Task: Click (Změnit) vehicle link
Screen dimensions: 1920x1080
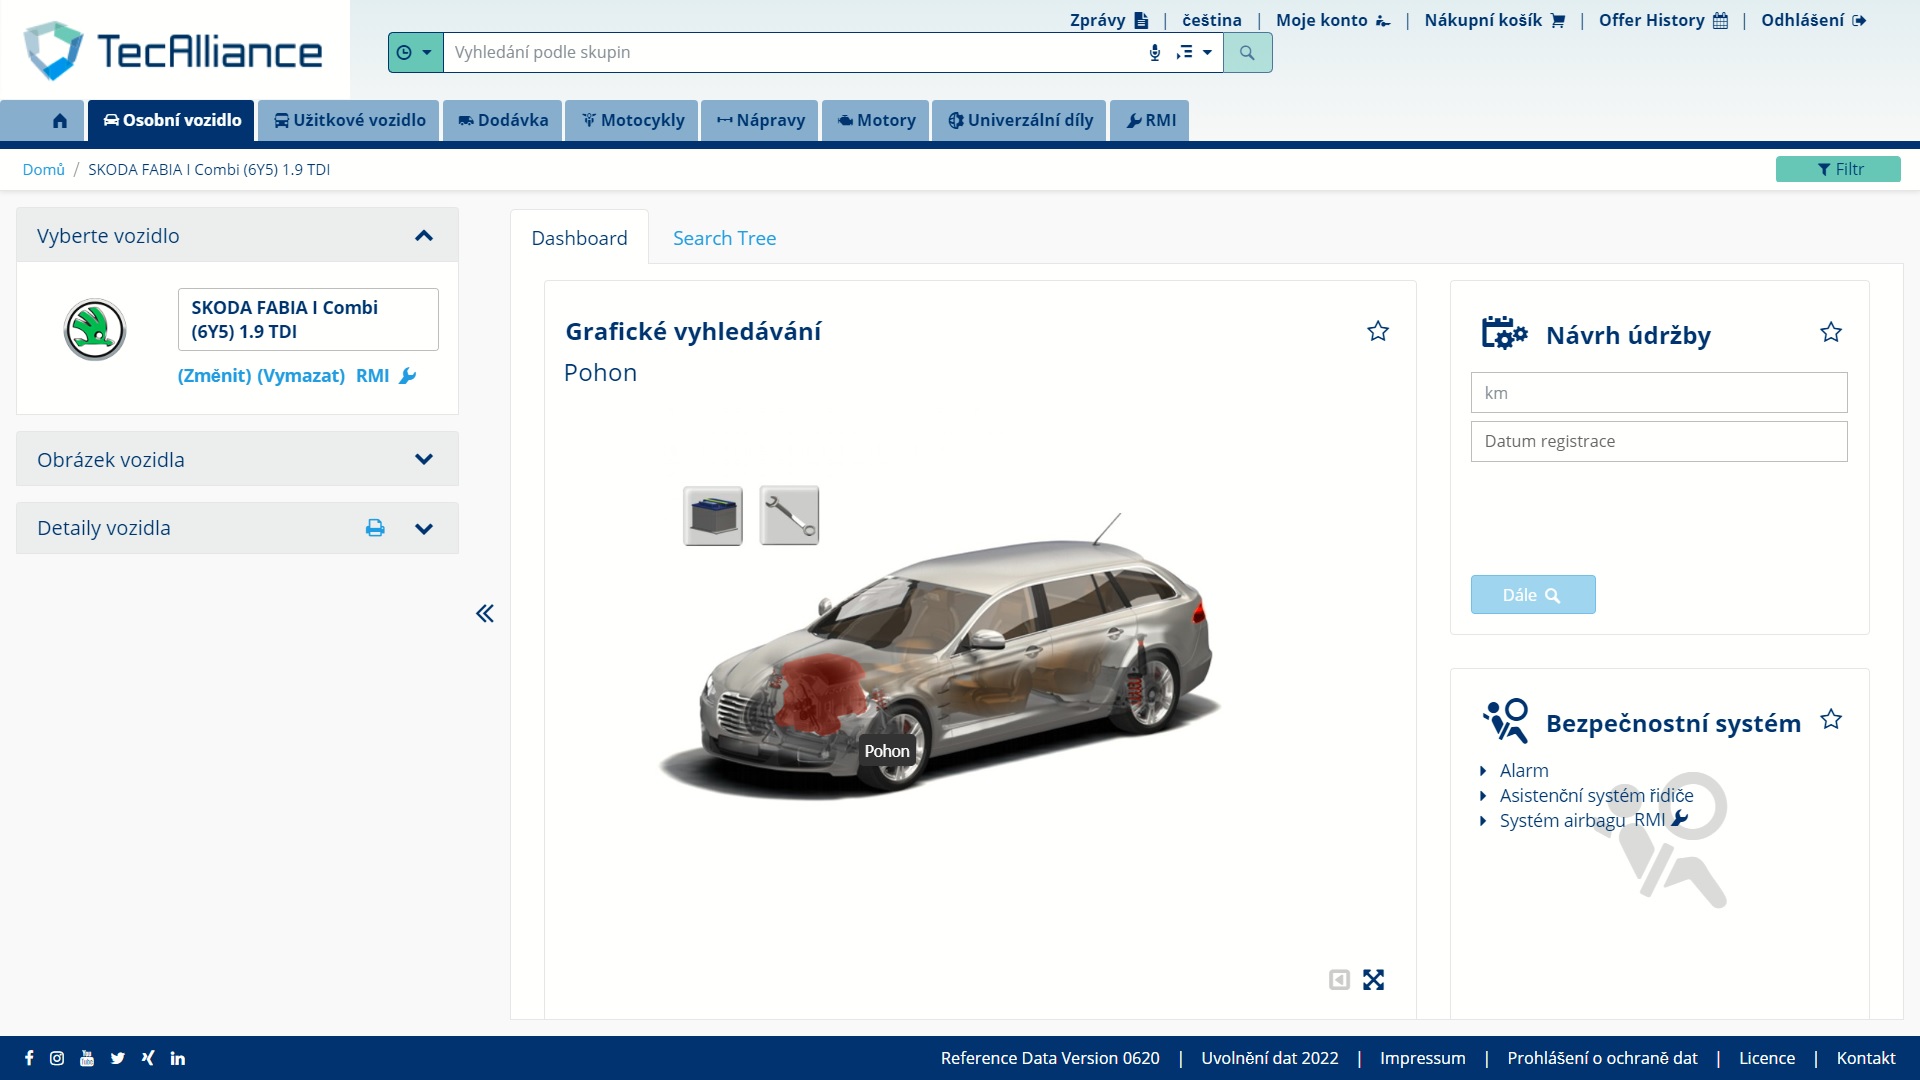Action: 214,375
